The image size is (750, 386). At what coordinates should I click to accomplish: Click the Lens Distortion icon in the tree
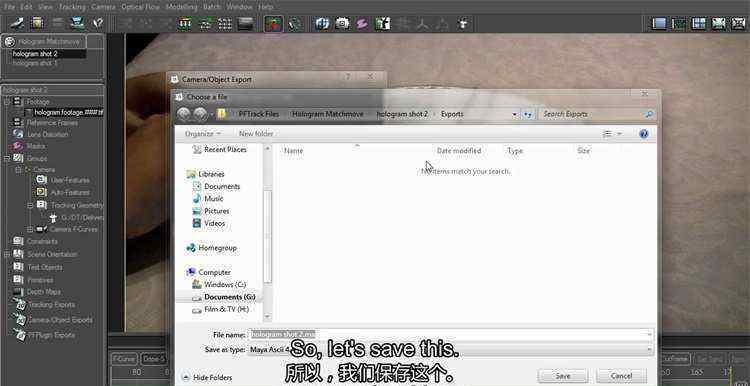tap(18, 134)
